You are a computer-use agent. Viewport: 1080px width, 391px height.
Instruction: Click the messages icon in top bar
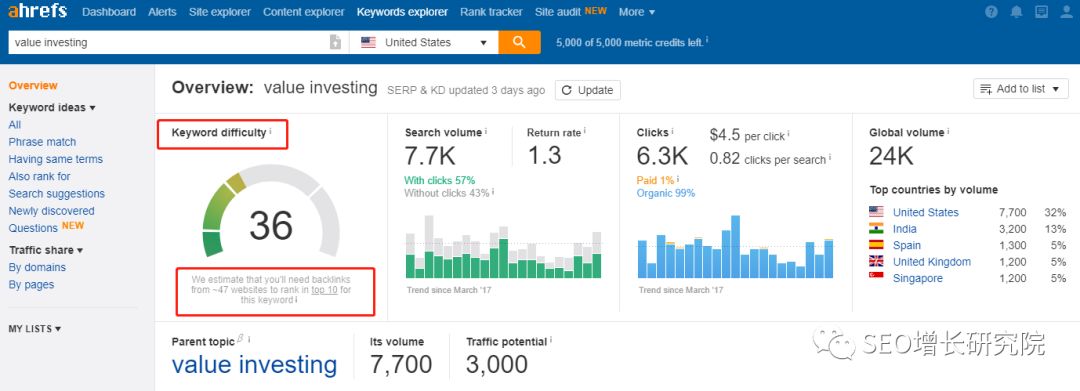tap(1041, 12)
